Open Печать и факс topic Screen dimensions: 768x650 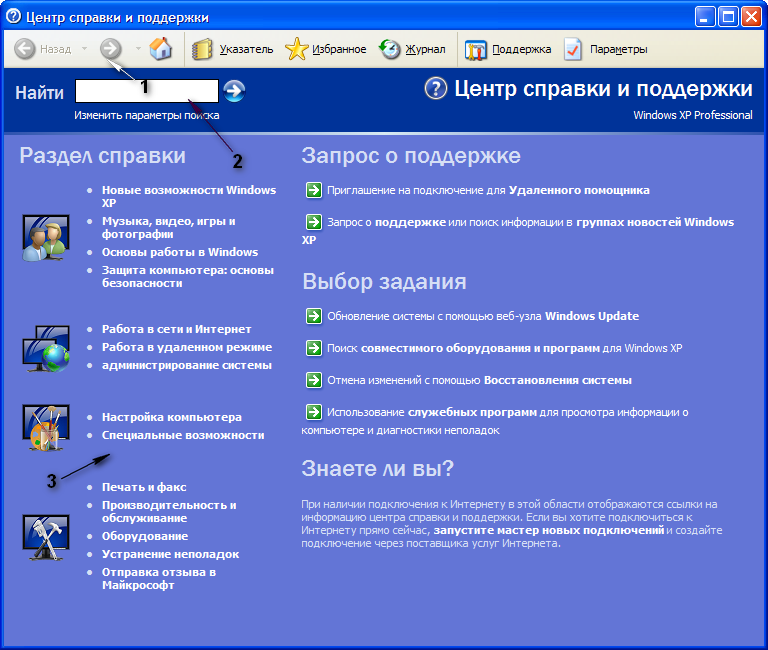click(144, 487)
